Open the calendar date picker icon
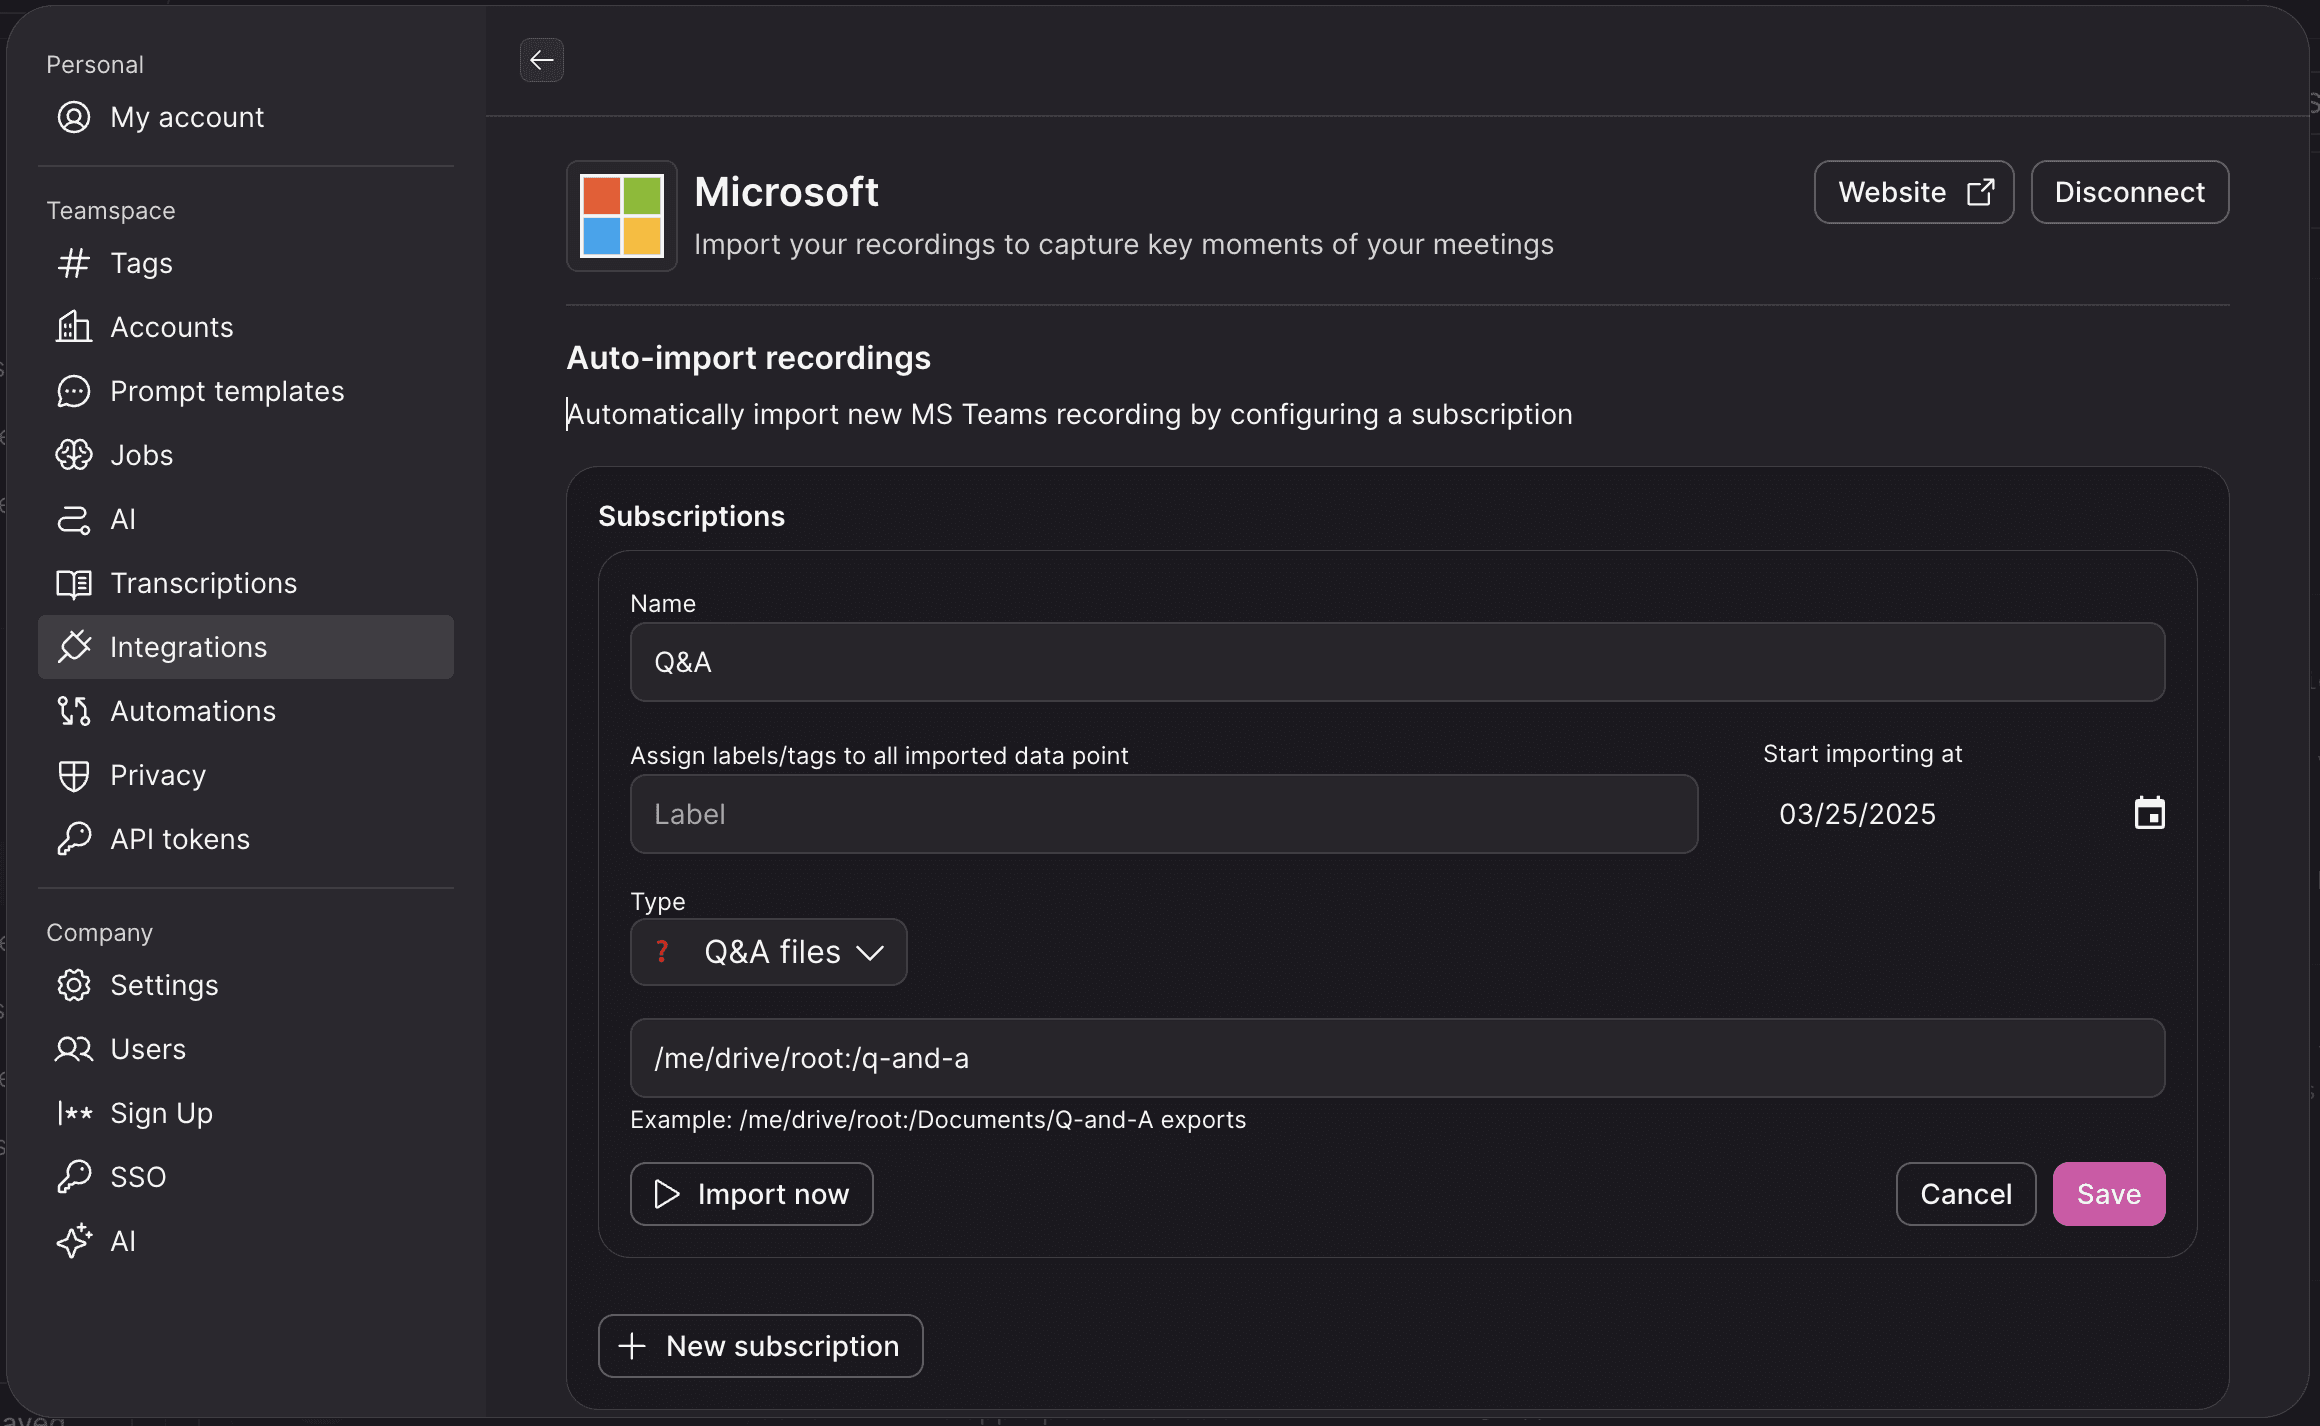 point(2149,813)
